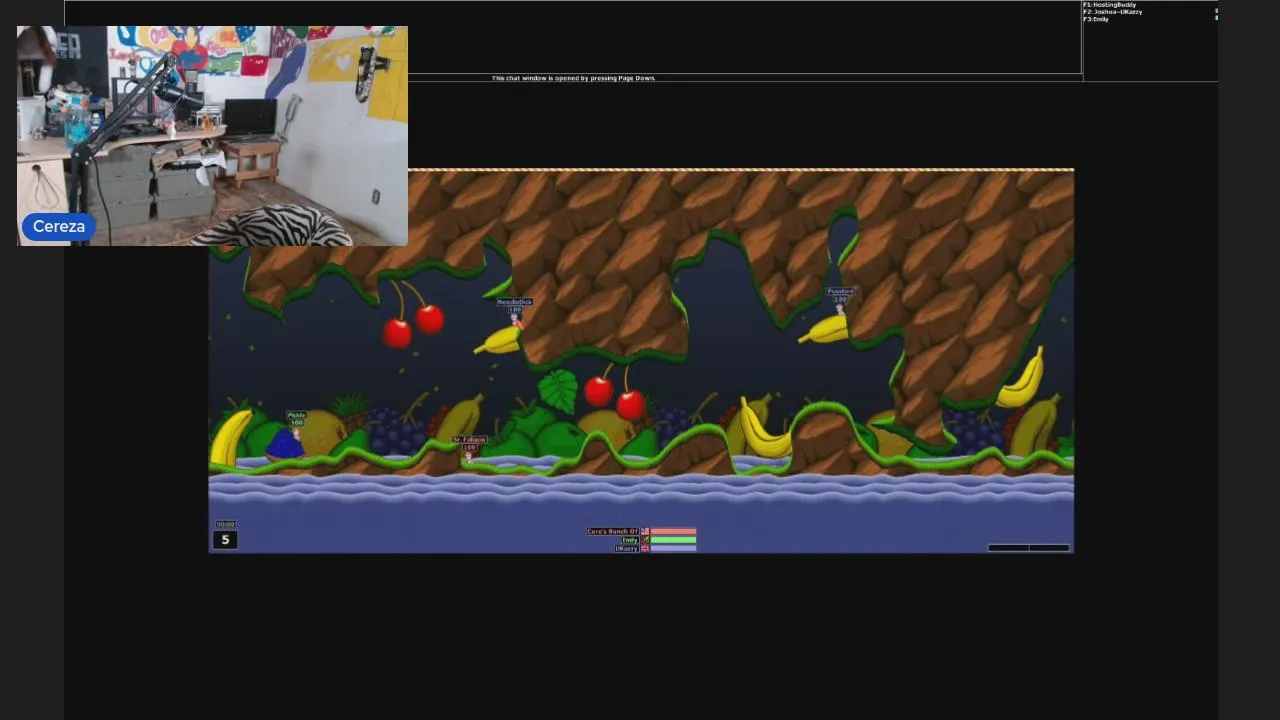
Task: Click the turn timer showing 5
Action: click(x=225, y=540)
